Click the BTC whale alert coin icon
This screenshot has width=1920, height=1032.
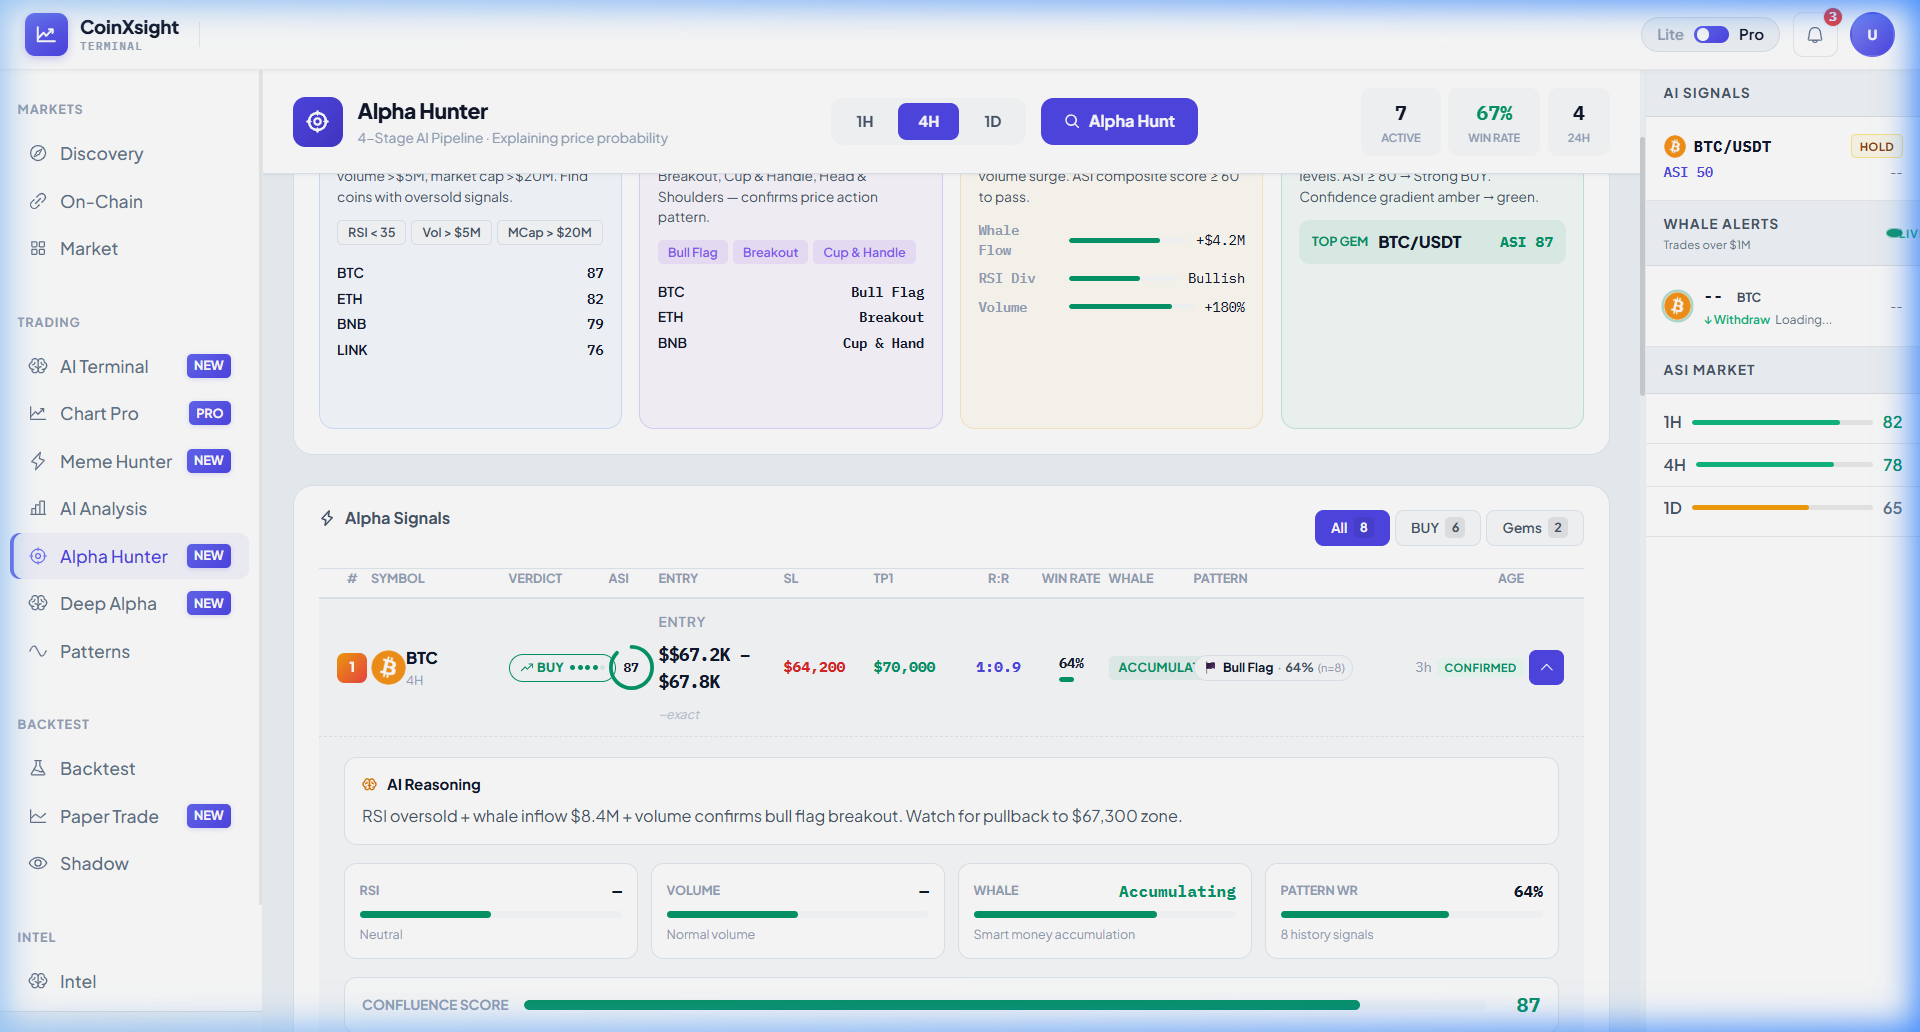1677,306
